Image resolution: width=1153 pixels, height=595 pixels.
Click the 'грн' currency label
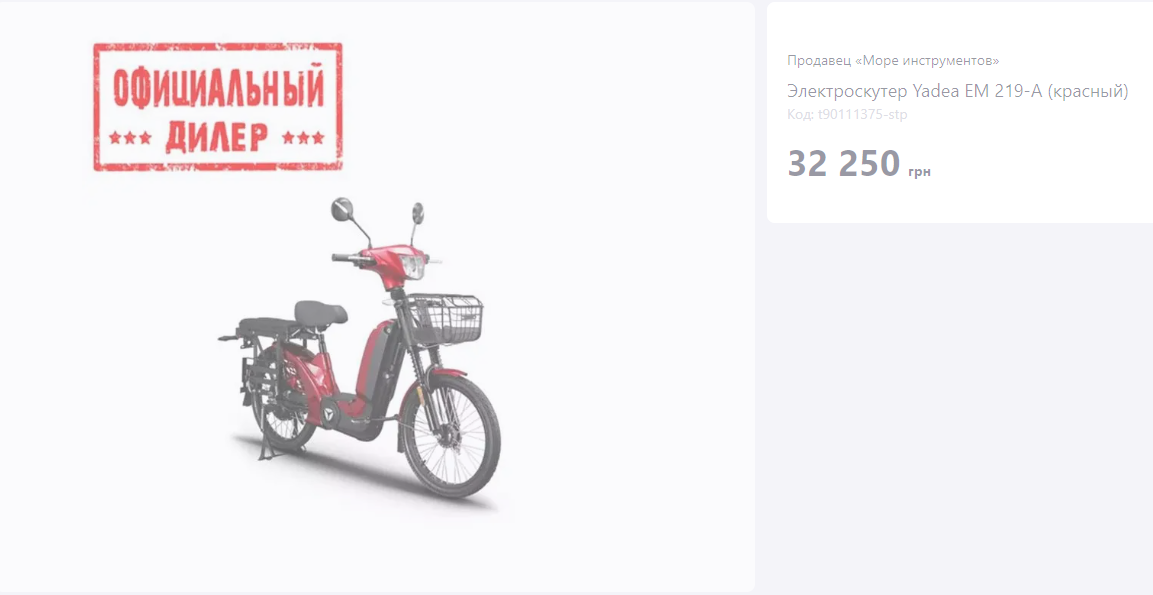(x=919, y=171)
